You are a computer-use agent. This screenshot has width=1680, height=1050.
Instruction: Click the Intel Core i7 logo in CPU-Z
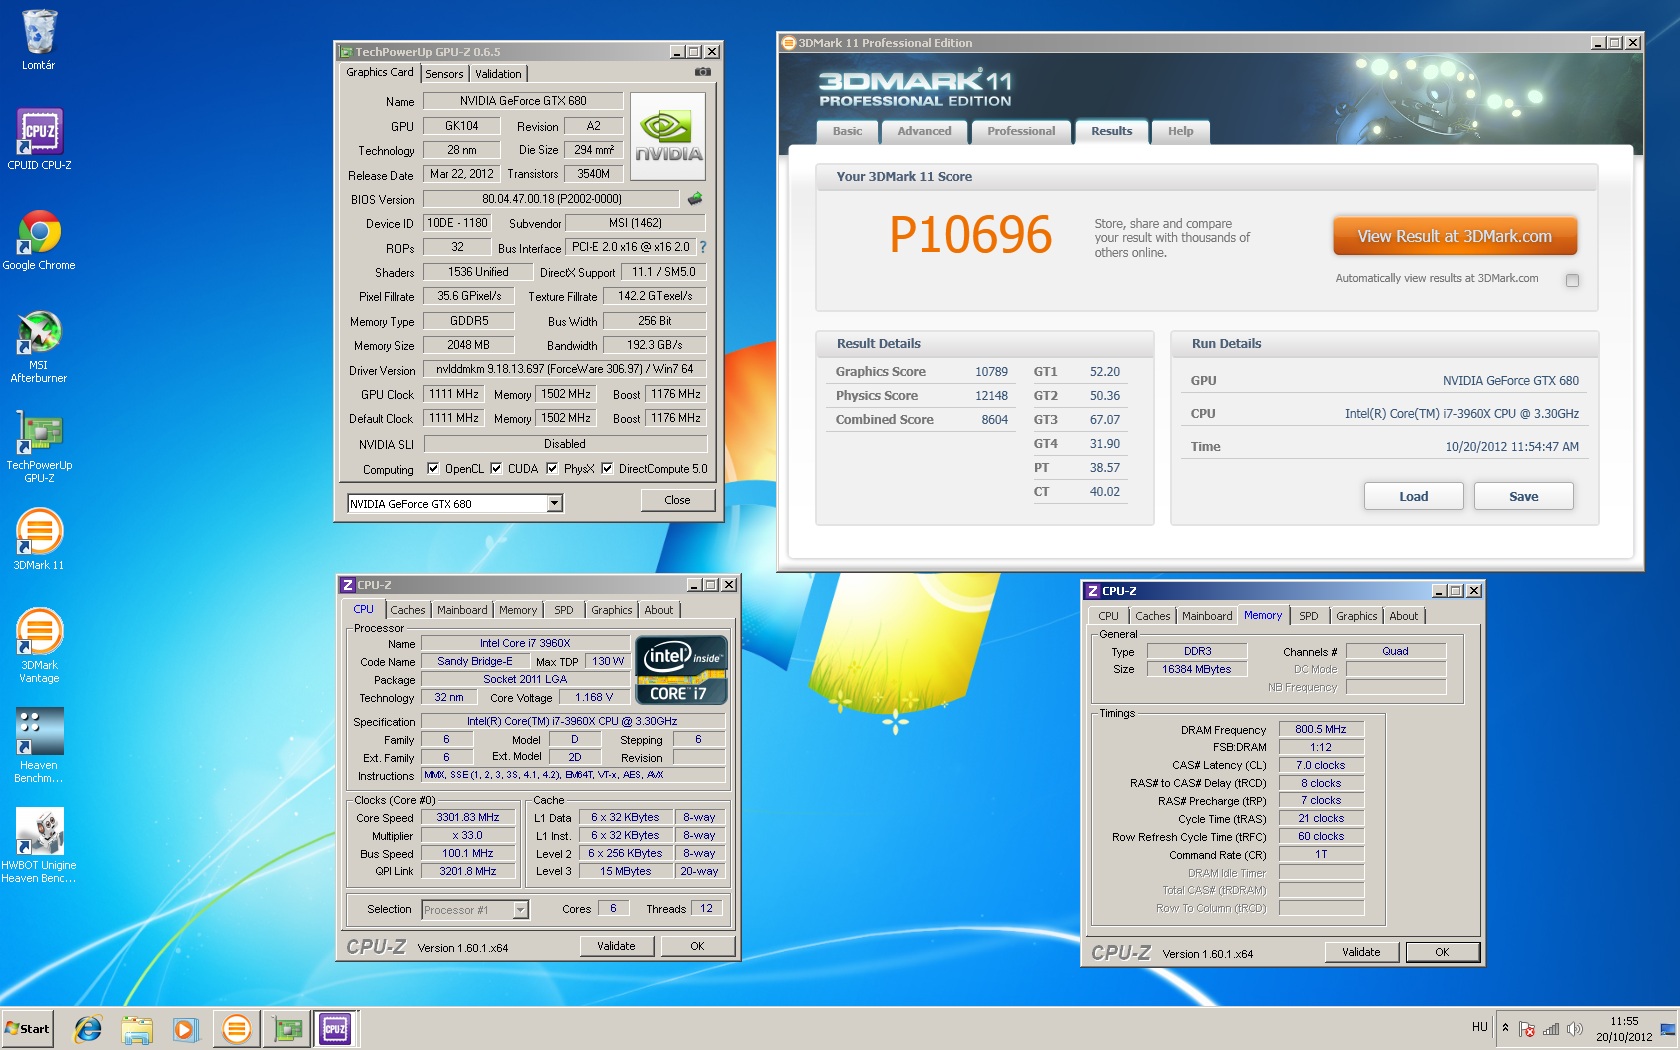(681, 670)
